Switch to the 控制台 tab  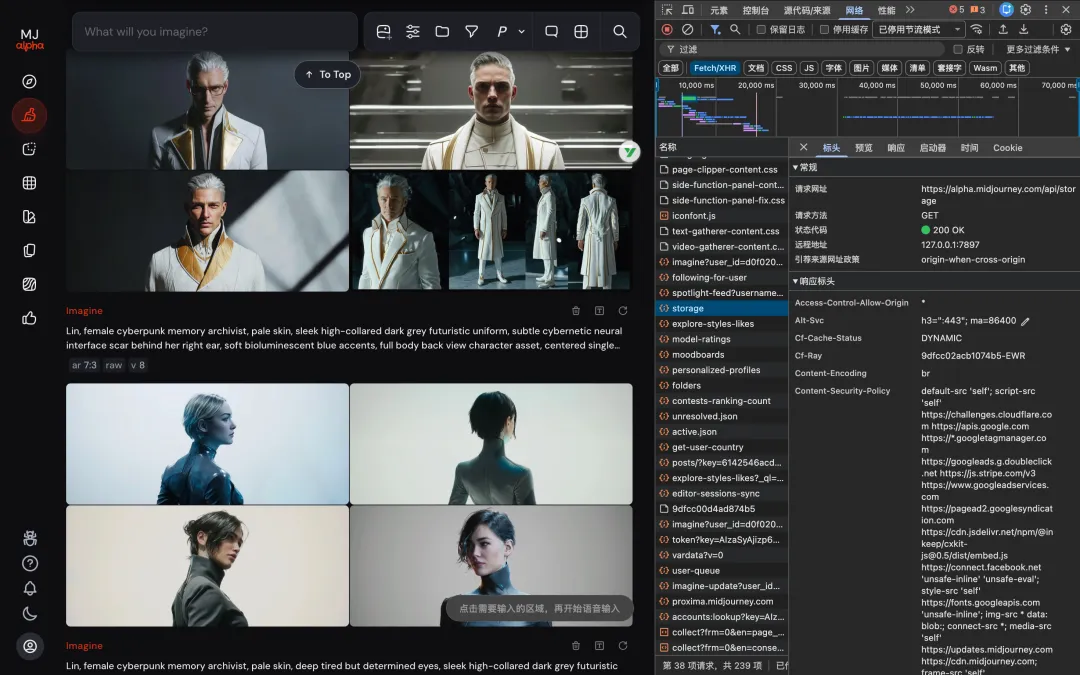tap(756, 10)
